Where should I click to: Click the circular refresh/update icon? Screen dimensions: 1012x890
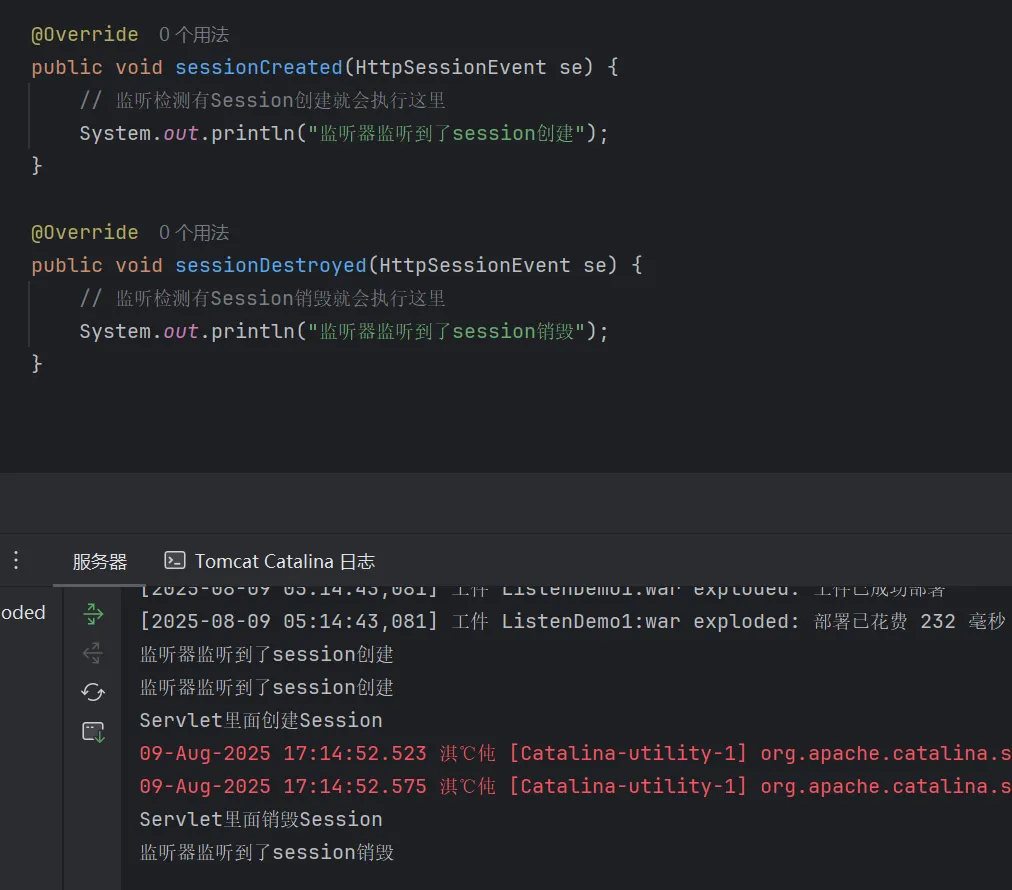pos(93,692)
